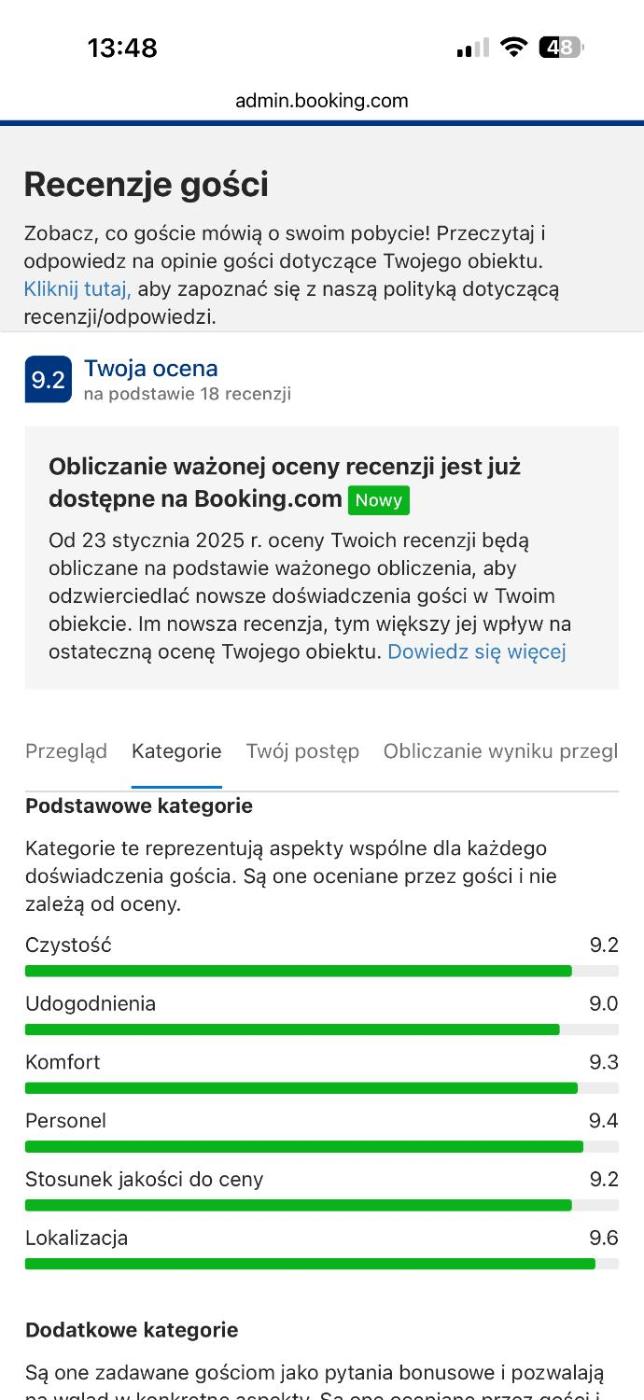This screenshot has height=1400, width=644.
Task: Tap the battery status icon
Action: (561, 47)
